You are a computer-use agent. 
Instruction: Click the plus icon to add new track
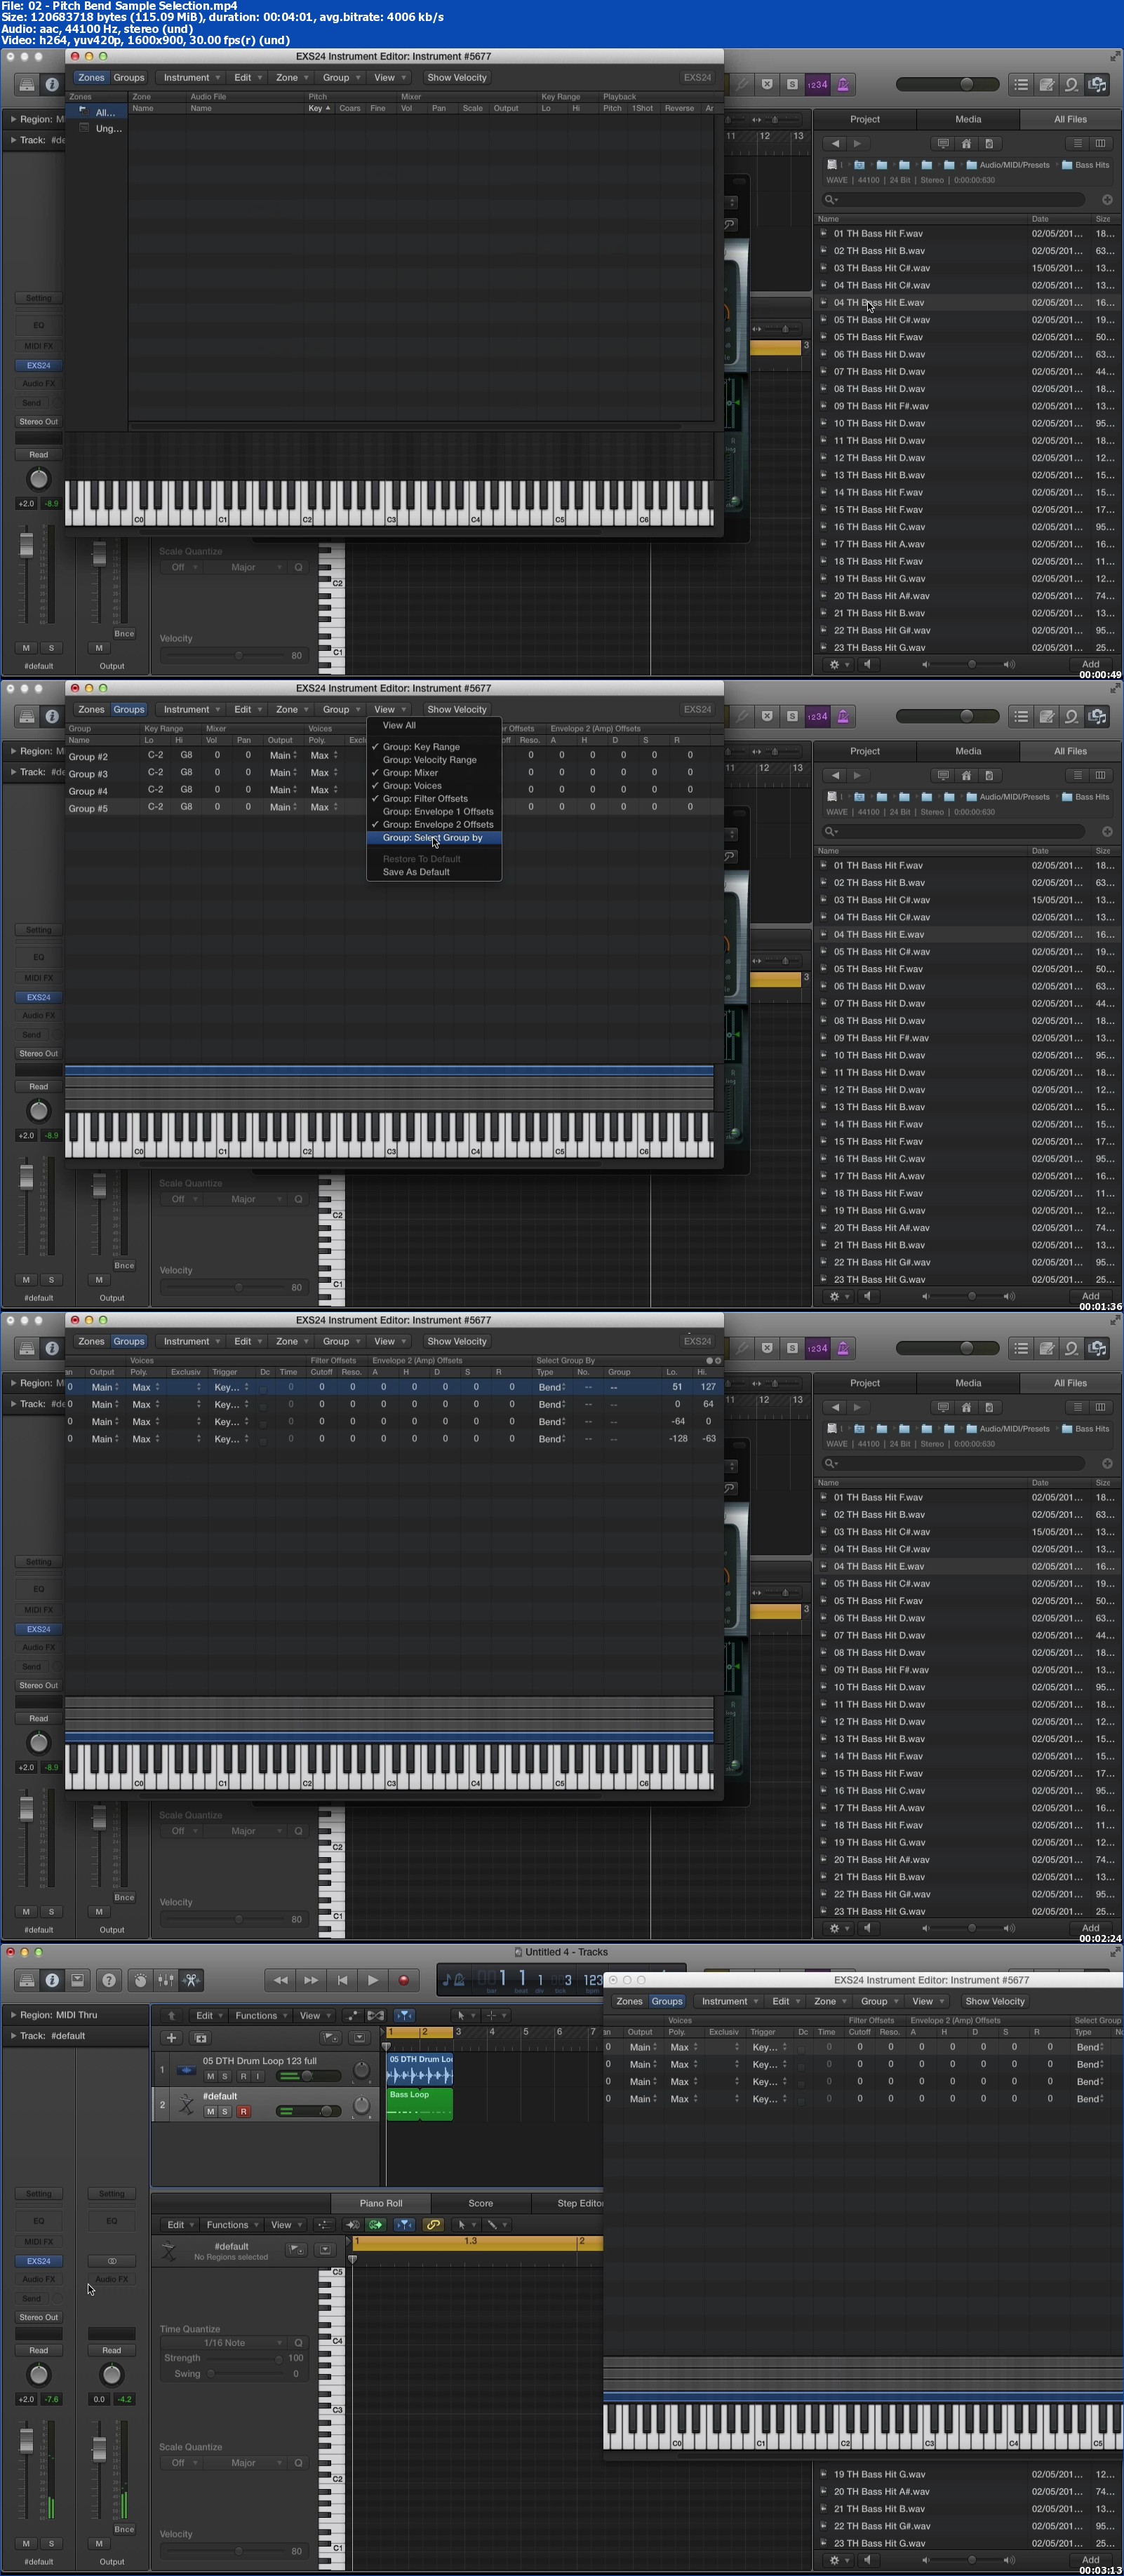point(171,2038)
